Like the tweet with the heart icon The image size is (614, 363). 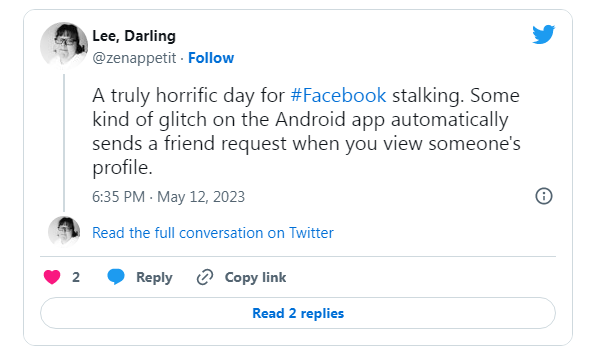point(52,277)
